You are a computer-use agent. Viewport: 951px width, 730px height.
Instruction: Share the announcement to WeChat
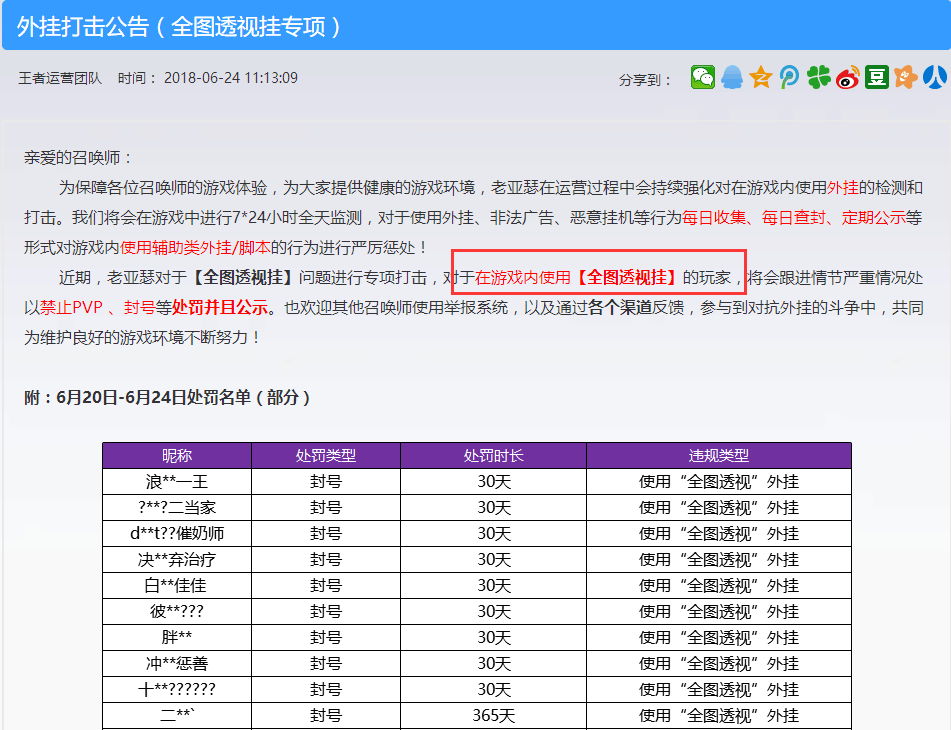[703, 78]
